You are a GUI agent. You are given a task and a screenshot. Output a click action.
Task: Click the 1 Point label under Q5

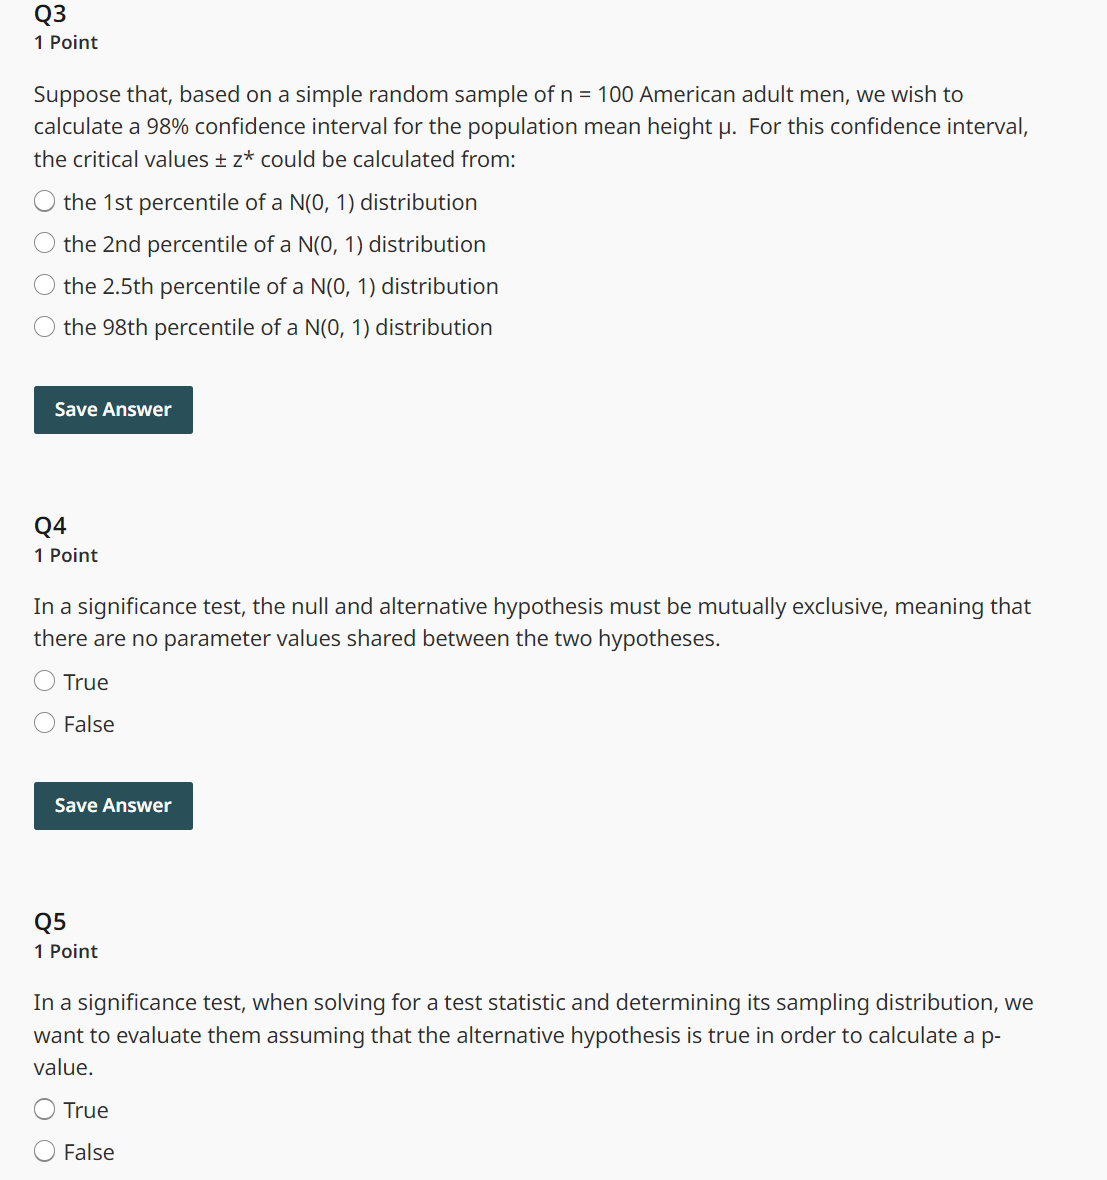point(66,951)
